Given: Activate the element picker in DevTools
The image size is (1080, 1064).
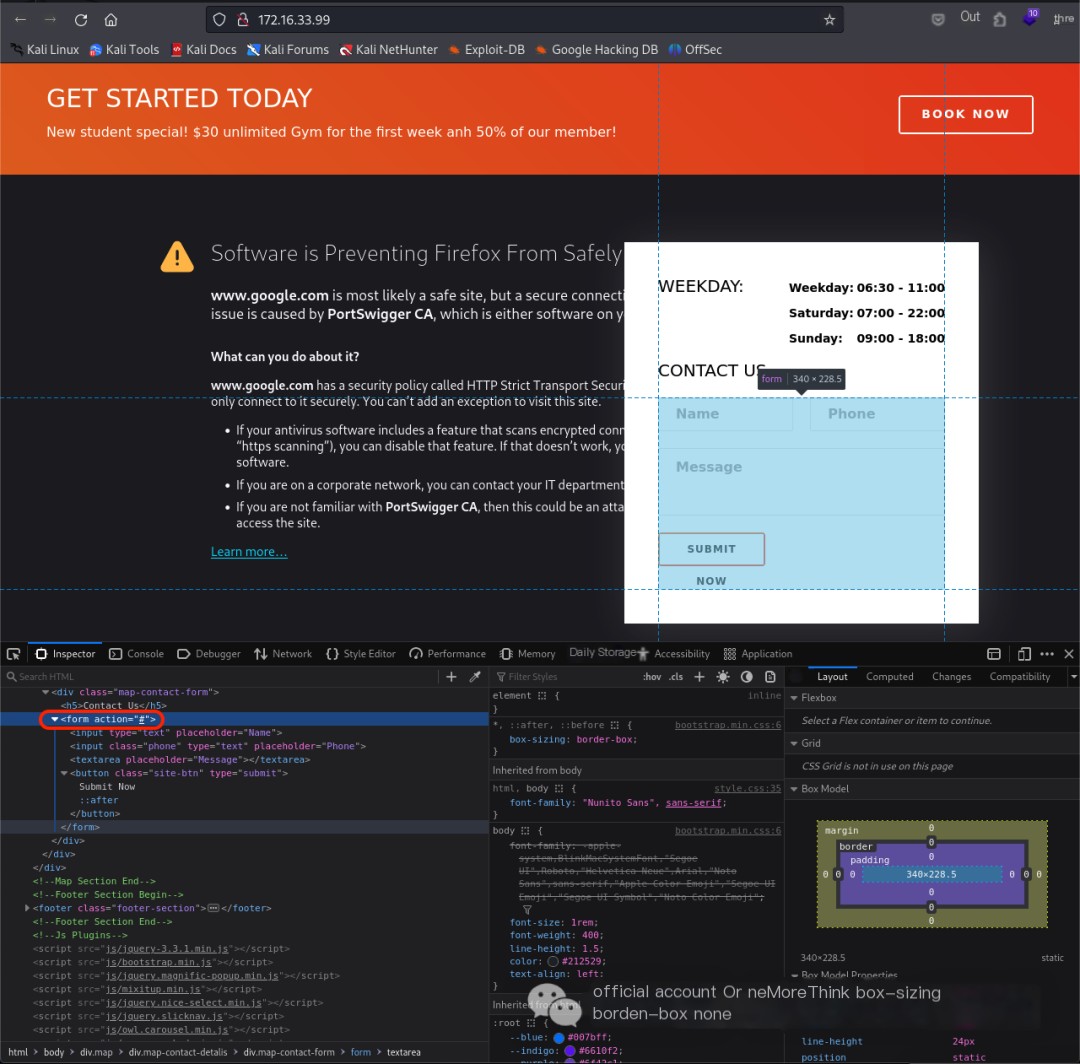Looking at the screenshot, I should 13,654.
